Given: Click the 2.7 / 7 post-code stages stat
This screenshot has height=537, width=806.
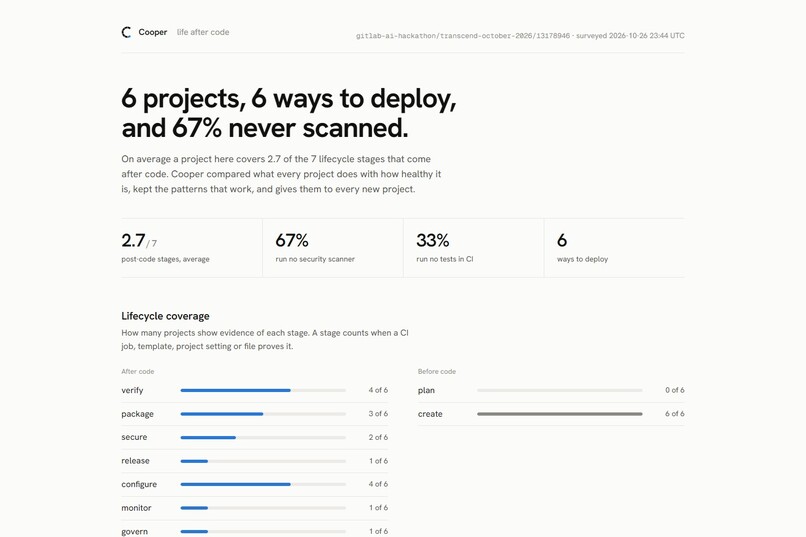Looking at the screenshot, I should point(166,248).
